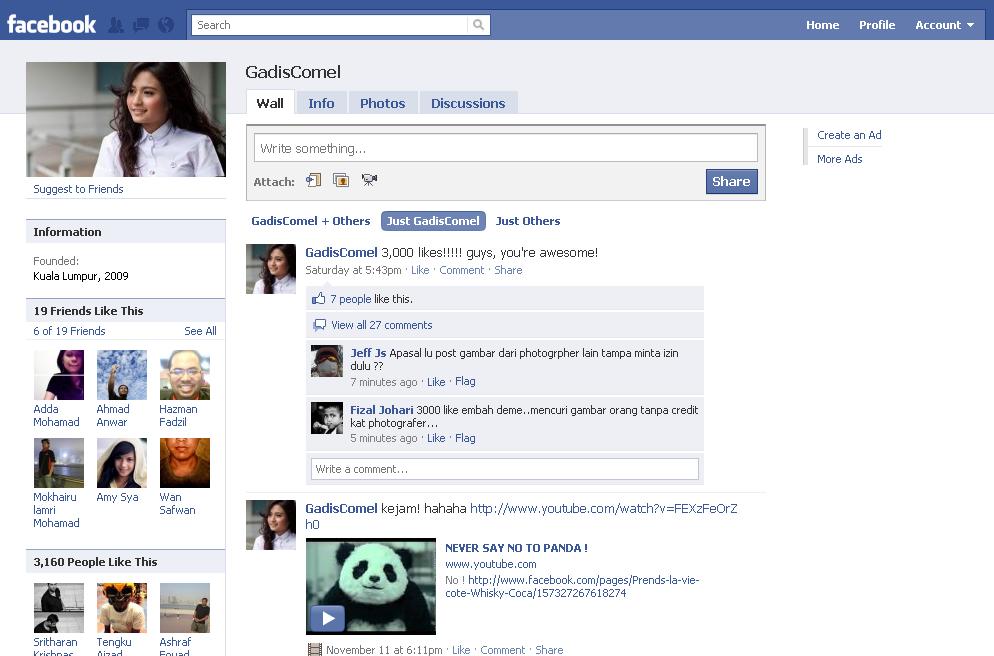Image resolution: width=994 pixels, height=656 pixels.
Task: Play the panda video
Action: pyautogui.click(x=327, y=618)
